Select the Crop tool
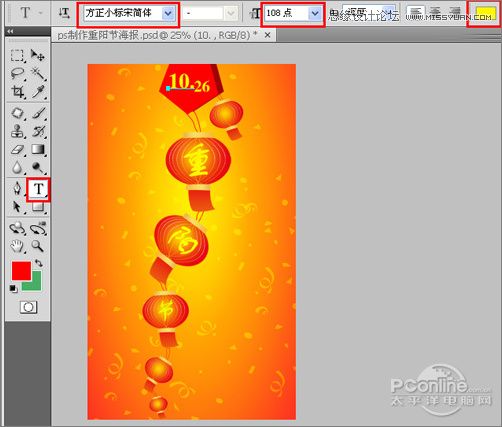This screenshot has height=427, width=502. pyautogui.click(x=17, y=91)
